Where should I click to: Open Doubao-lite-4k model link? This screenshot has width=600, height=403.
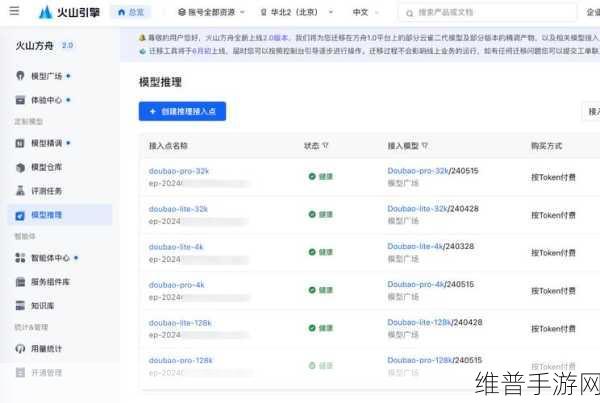click(x=415, y=246)
